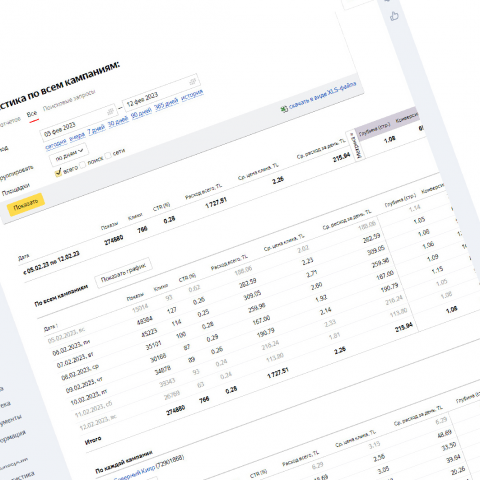
Task: Click the row date '10.02.2023, пт'
Action: click(89, 398)
